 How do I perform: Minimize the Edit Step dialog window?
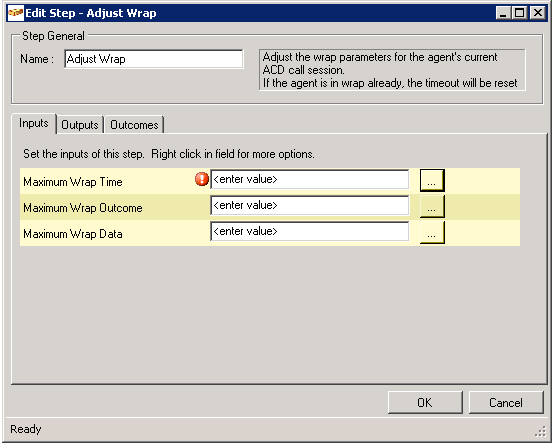503,13
